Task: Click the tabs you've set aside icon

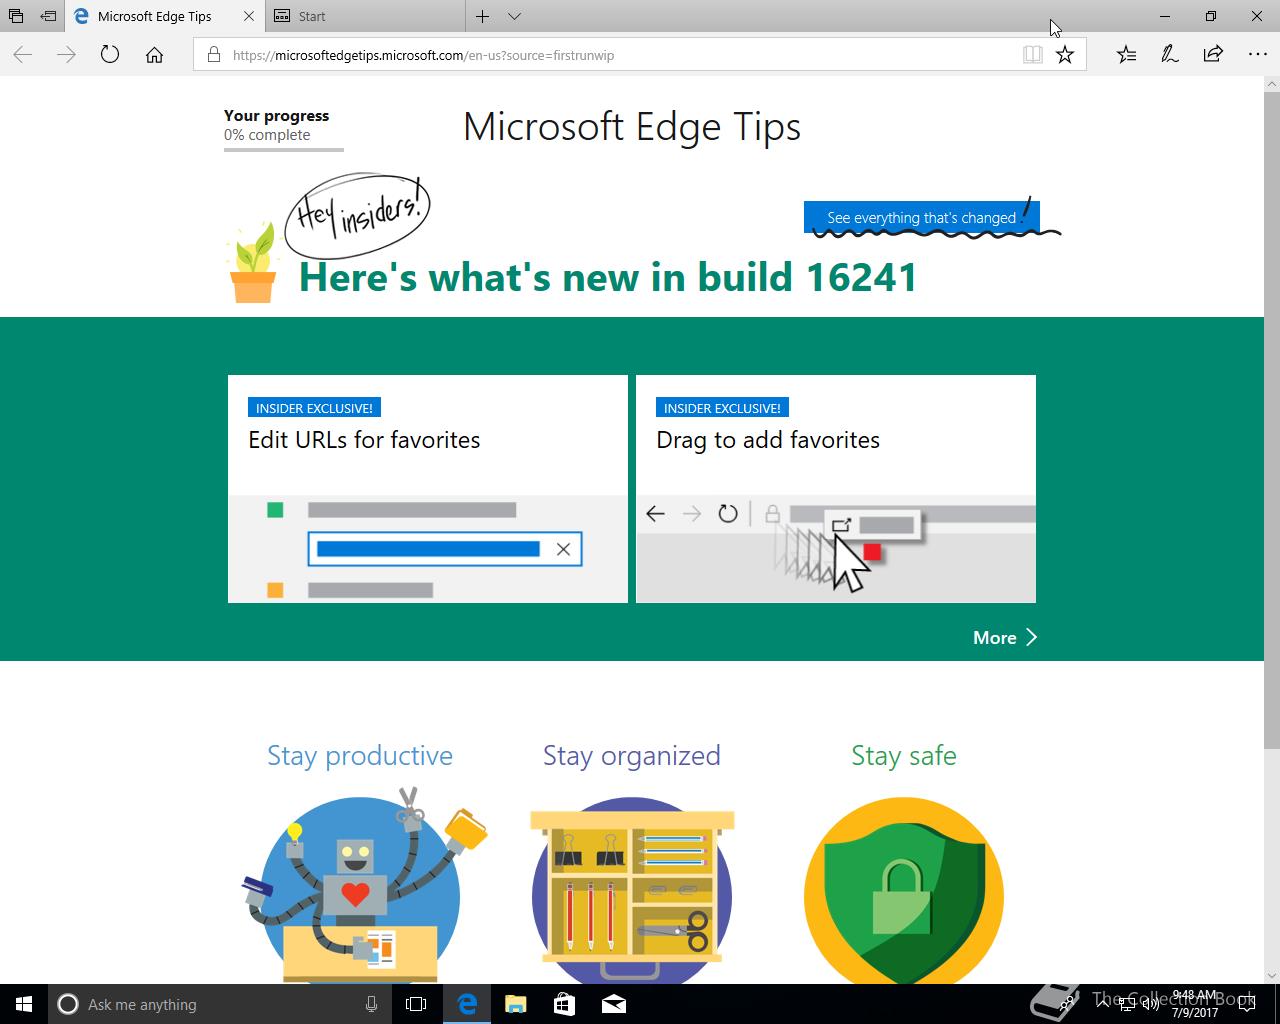Action: coord(16,16)
